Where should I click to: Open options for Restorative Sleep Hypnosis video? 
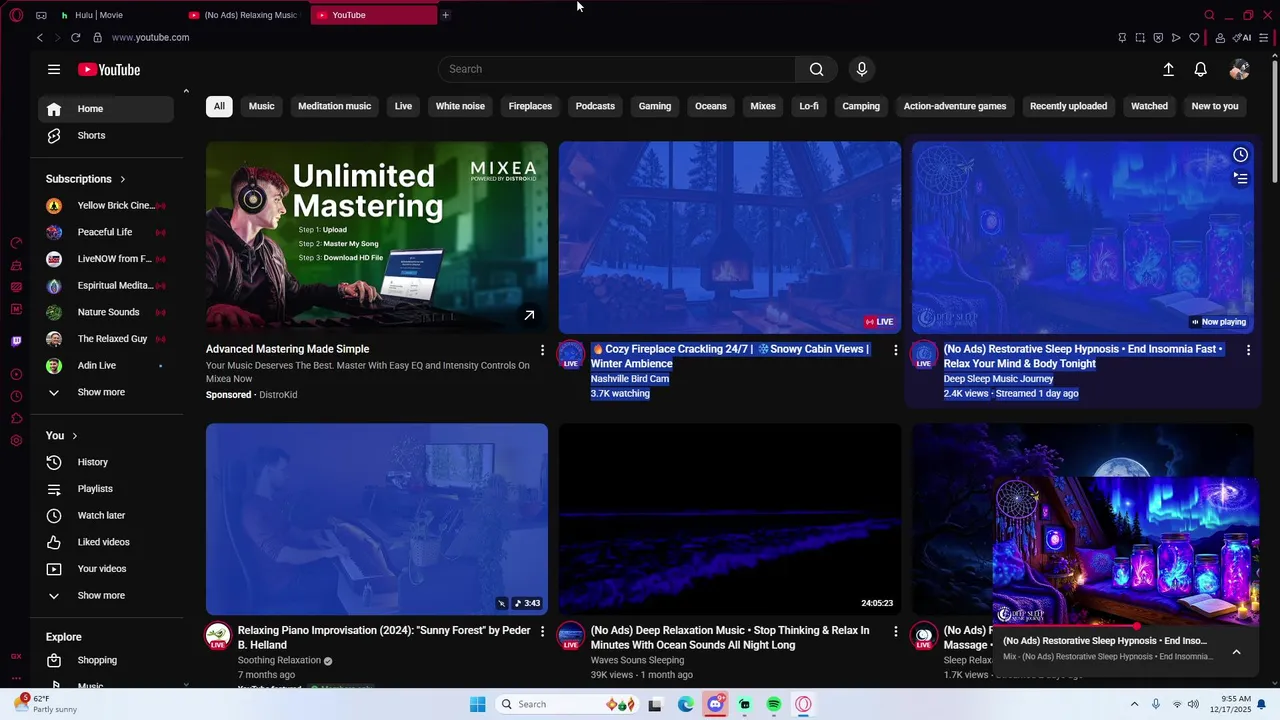1248,350
